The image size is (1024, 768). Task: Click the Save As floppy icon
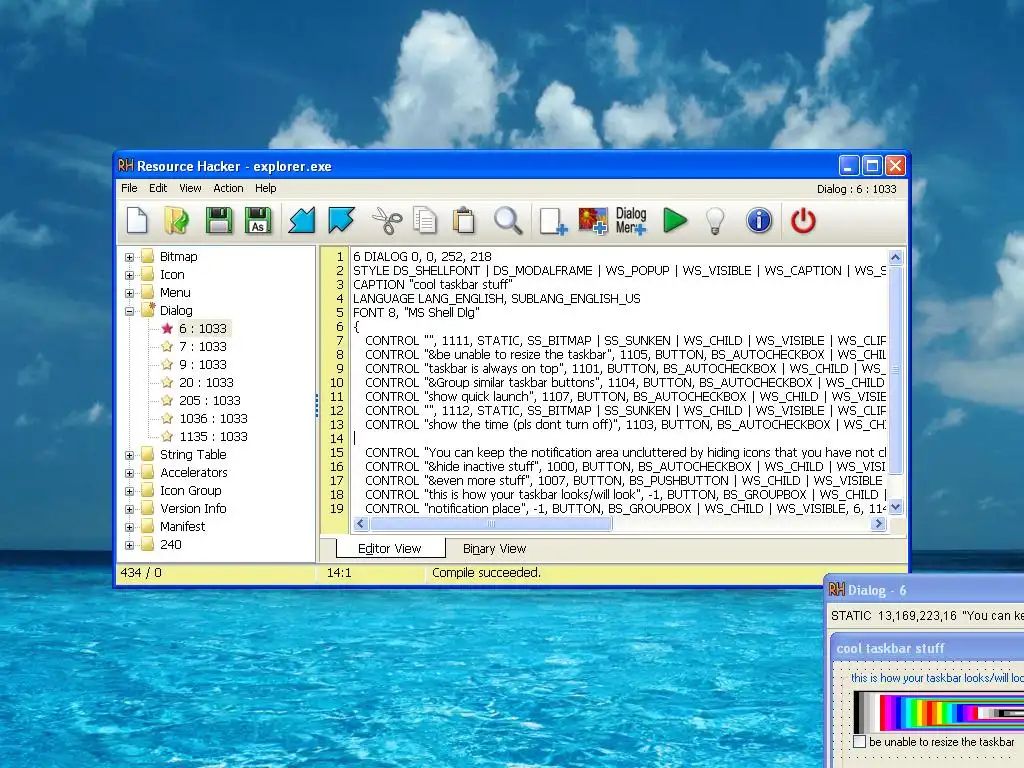[258, 220]
